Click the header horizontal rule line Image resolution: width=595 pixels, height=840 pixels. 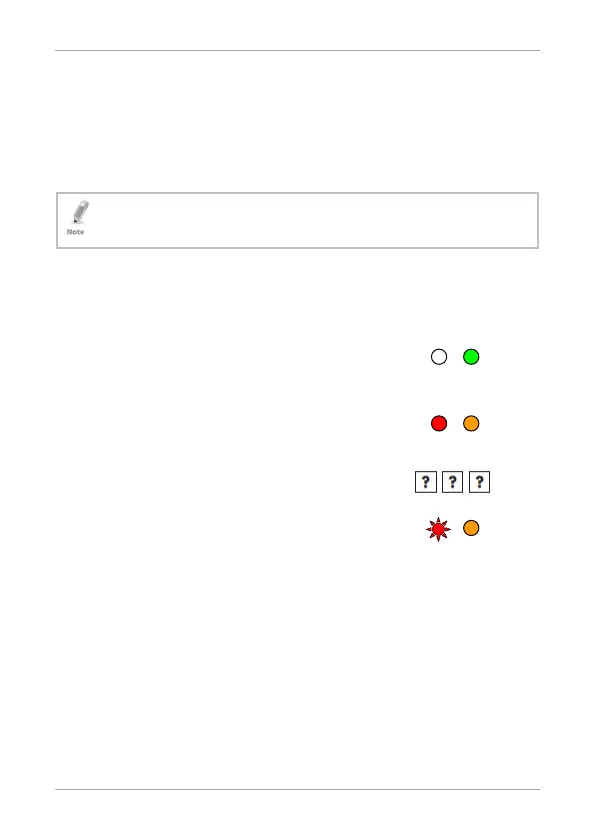297,50
